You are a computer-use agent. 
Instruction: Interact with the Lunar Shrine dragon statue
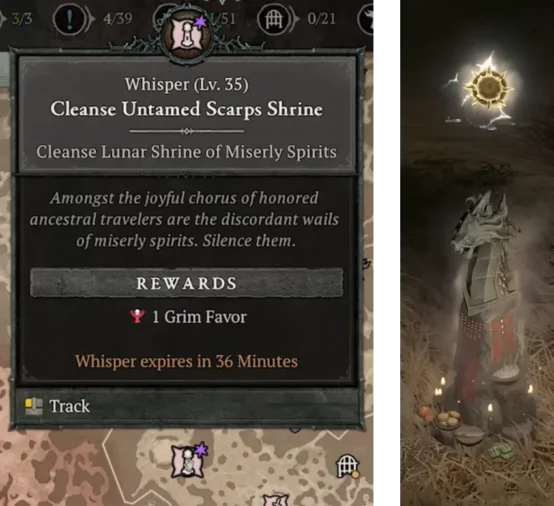(486, 293)
